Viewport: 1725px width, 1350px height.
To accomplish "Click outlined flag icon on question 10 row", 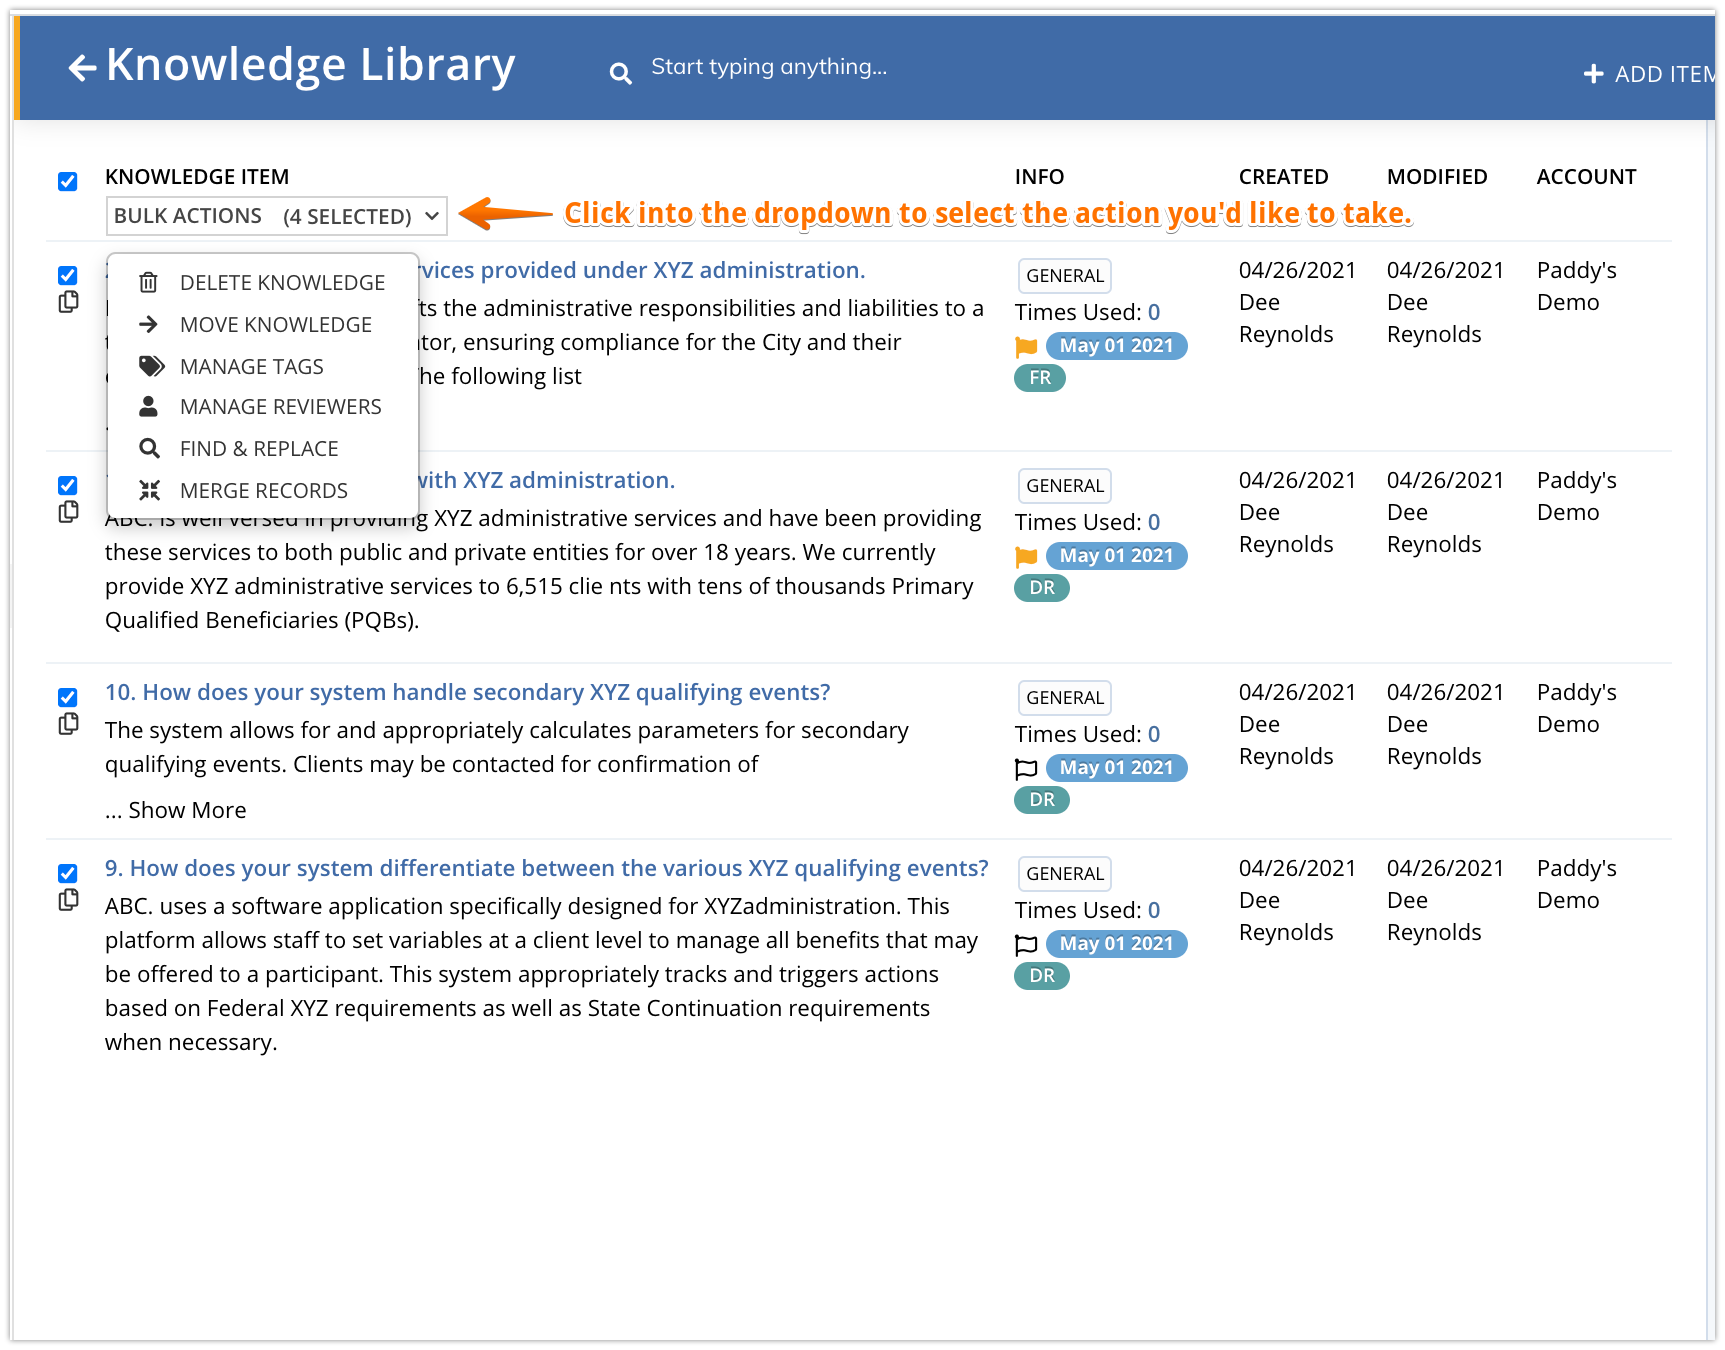I will tap(1026, 769).
